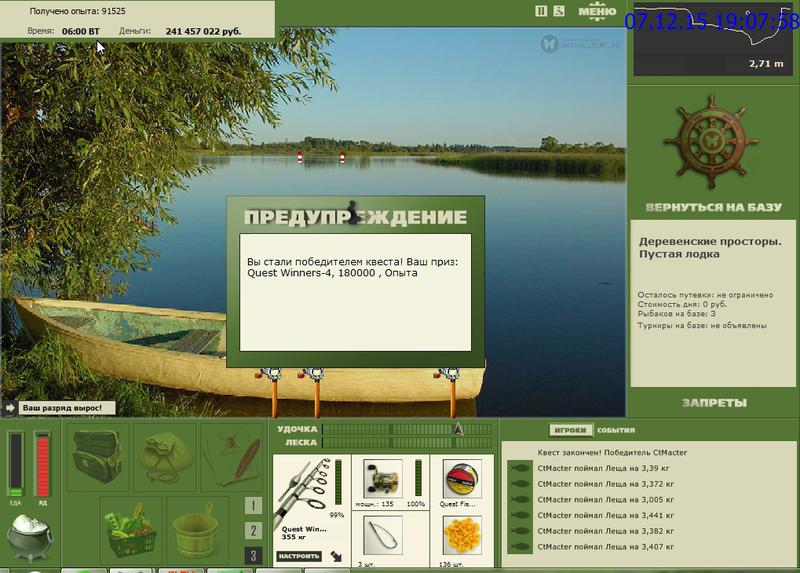This screenshot has height=573, width=800.
Task: Pause the game with the pause icon
Action: pyautogui.click(x=541, y=11)
